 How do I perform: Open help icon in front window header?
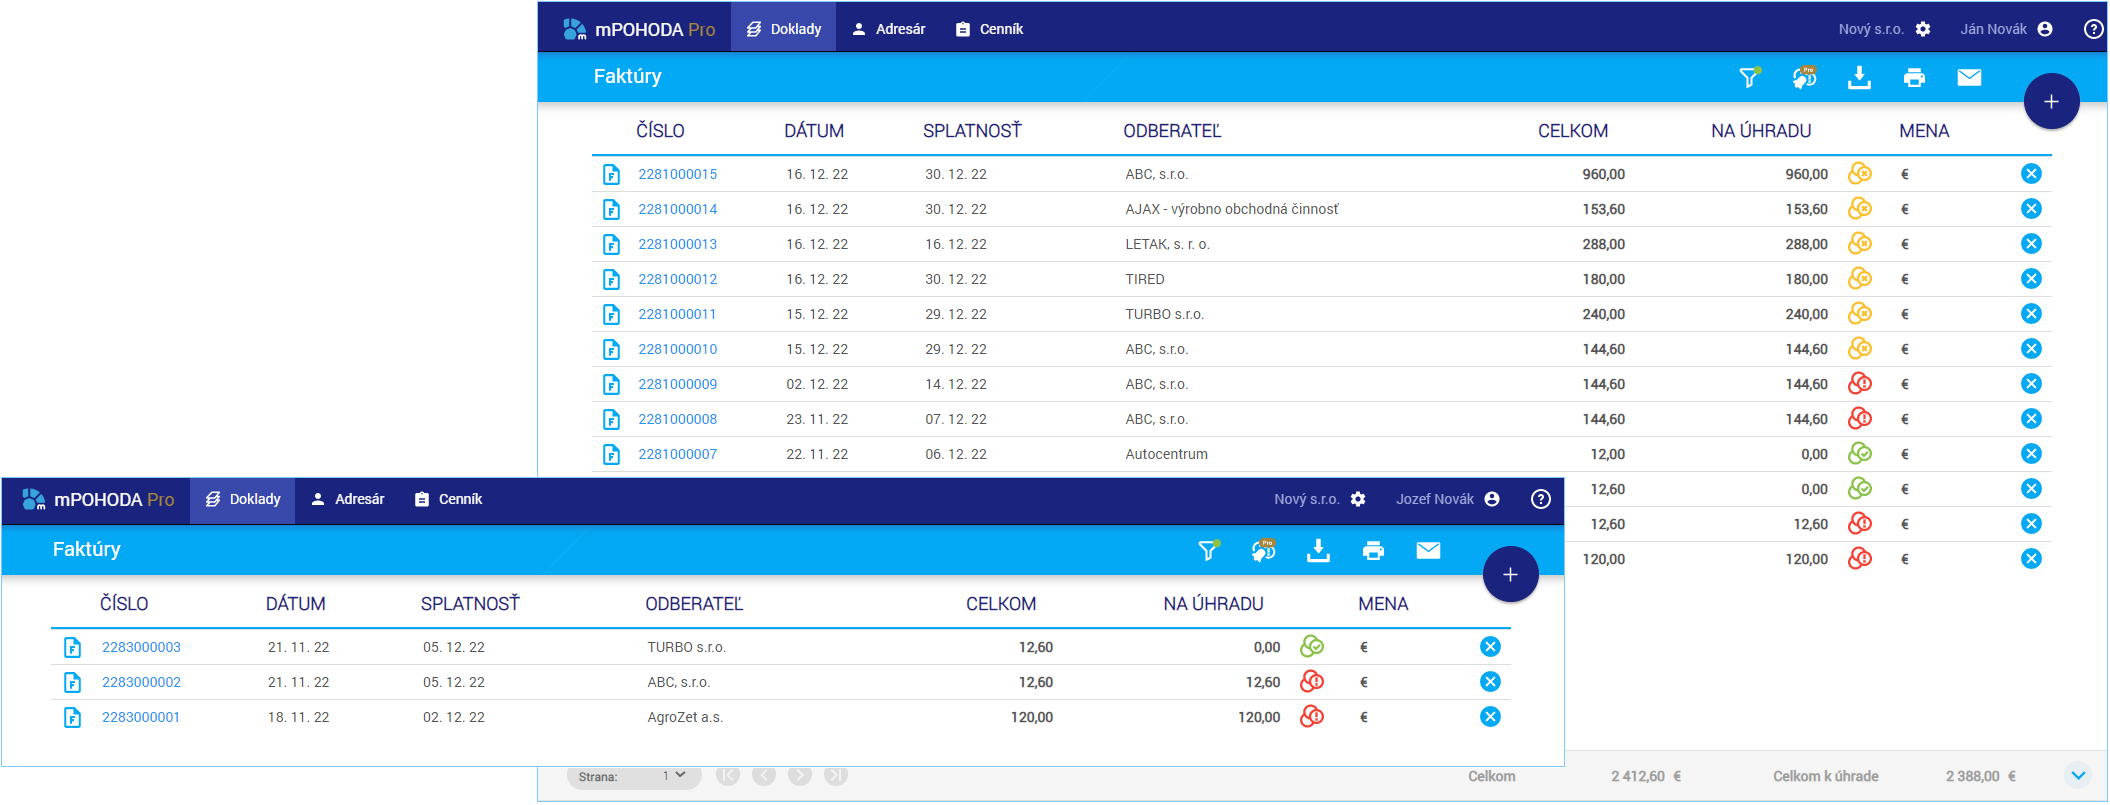(x=1541, y=499)
